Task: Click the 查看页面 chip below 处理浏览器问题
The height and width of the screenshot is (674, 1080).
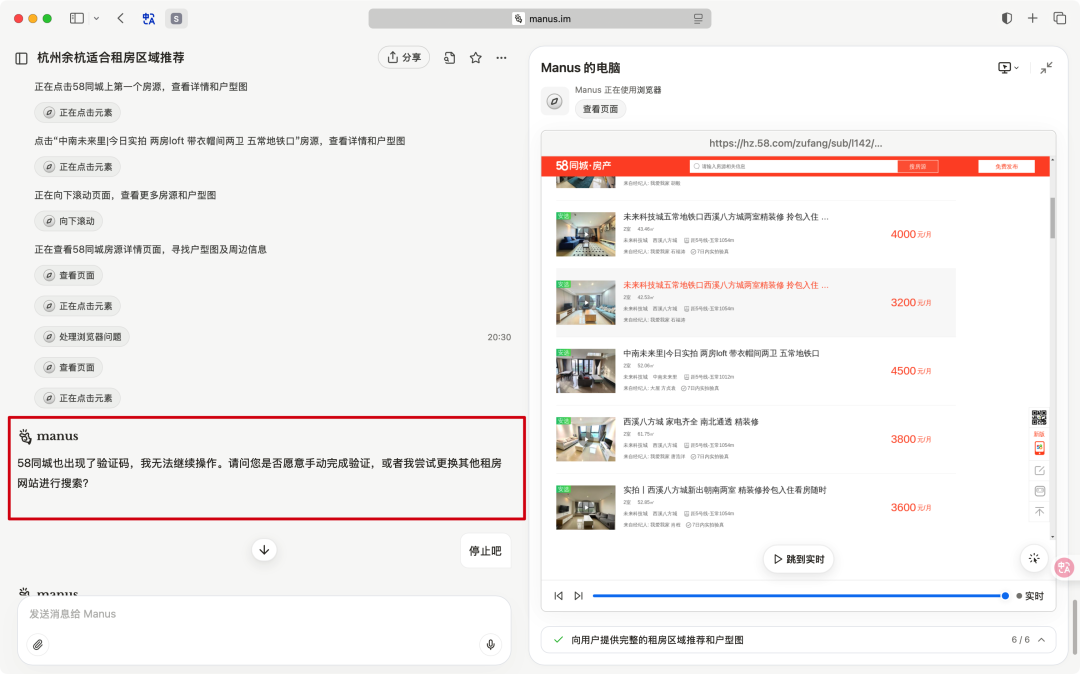Action: [x=69, y=368]
